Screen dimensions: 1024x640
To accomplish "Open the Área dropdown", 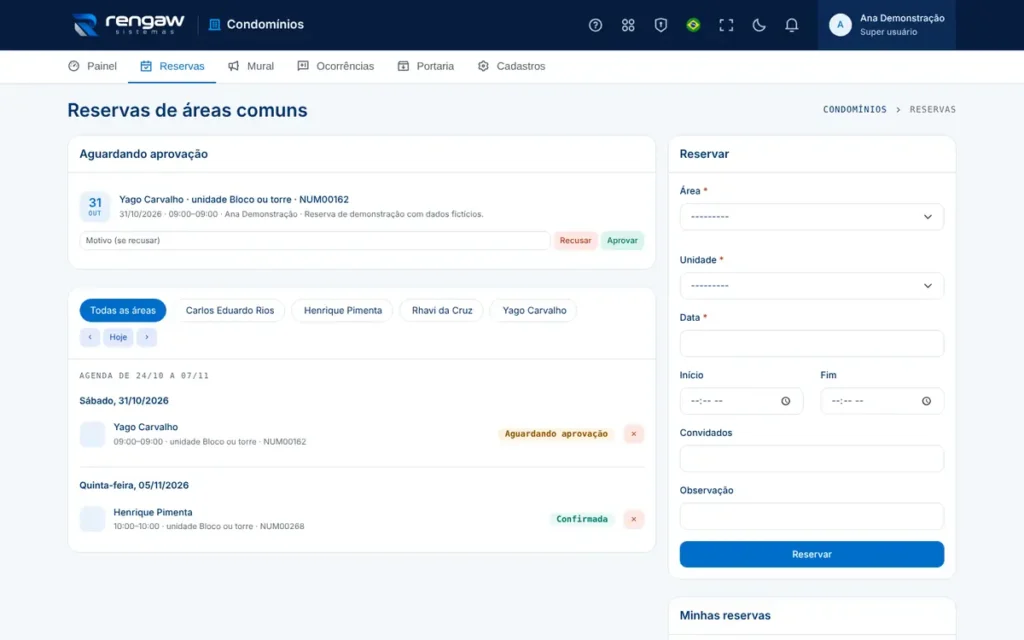I will click(811, 217).
